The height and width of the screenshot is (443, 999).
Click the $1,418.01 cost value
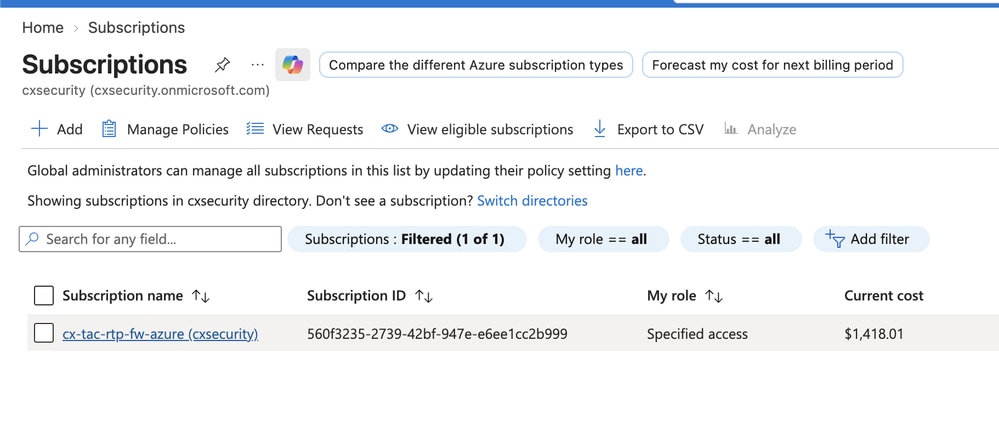(x=873, y=333)
